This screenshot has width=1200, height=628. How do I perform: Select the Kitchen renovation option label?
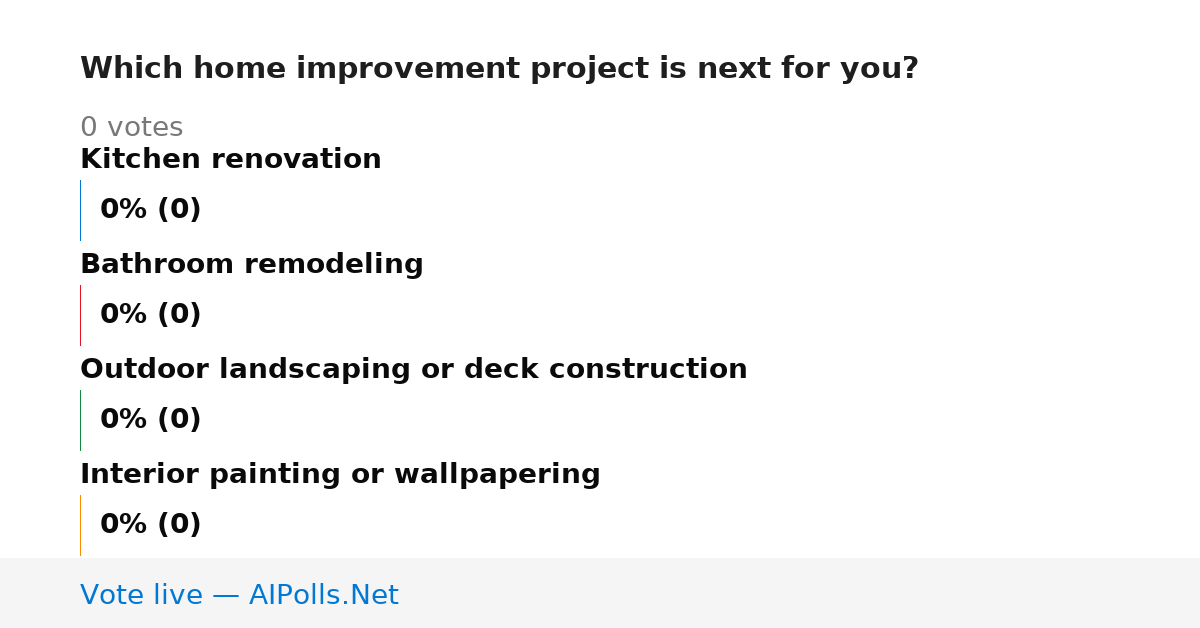231,159
